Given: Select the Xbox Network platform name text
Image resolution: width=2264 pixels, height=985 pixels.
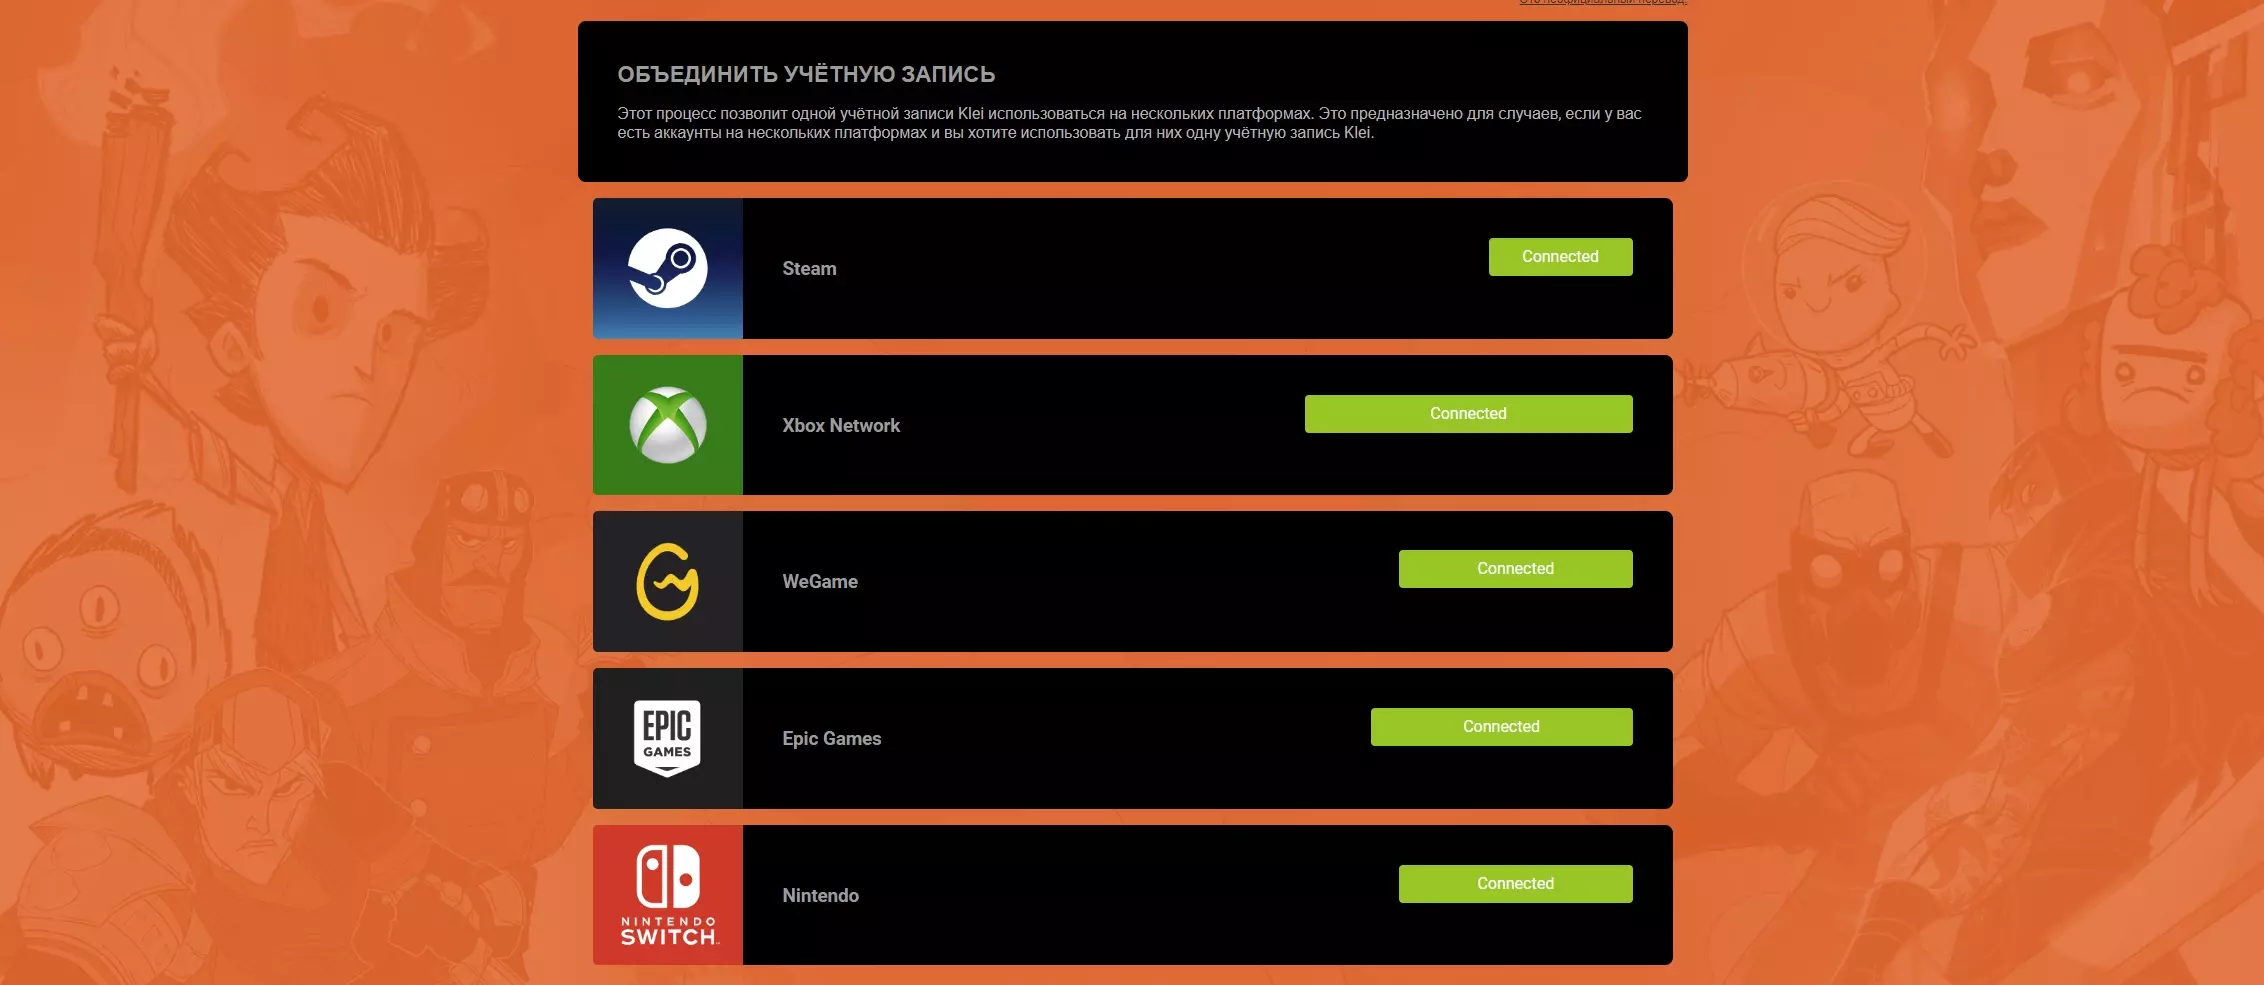Looking at the screenshot, I should coord(841,425).
